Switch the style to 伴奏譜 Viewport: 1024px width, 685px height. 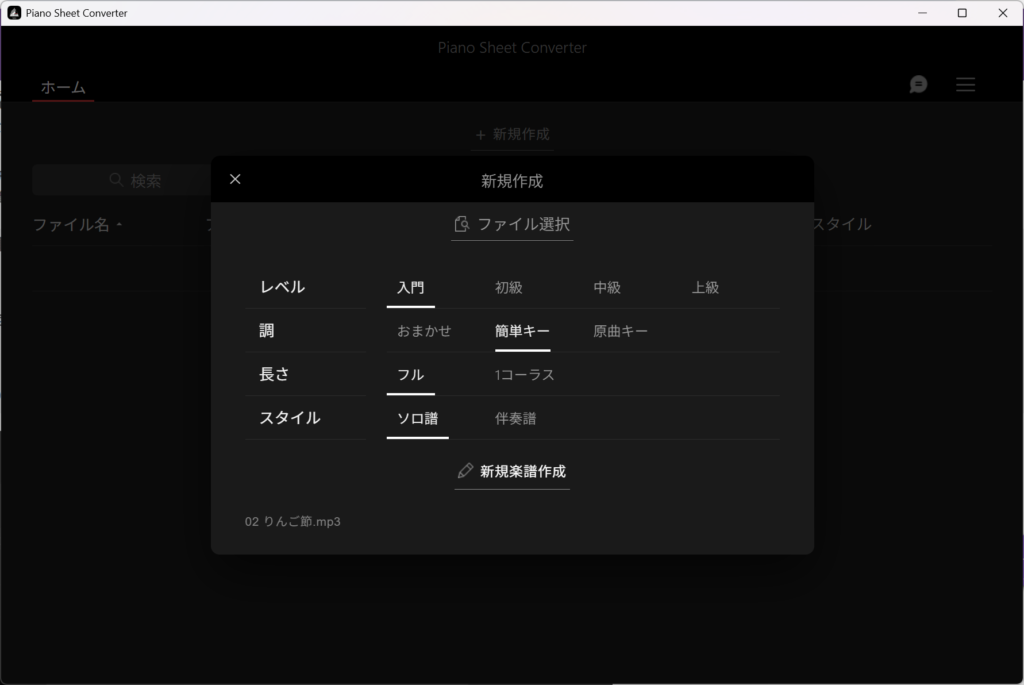(x=515, y=419)
